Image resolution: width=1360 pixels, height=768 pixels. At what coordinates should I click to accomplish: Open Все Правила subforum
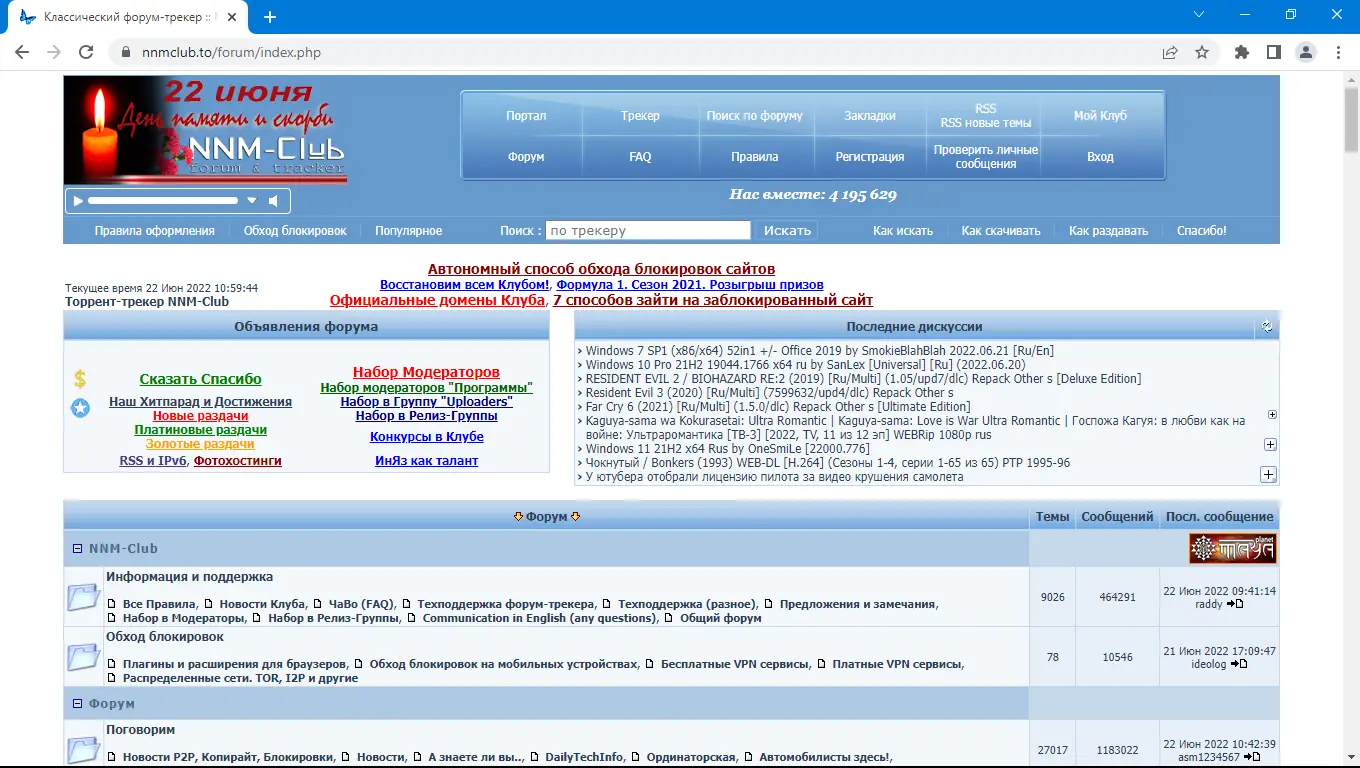coord(159,604)
